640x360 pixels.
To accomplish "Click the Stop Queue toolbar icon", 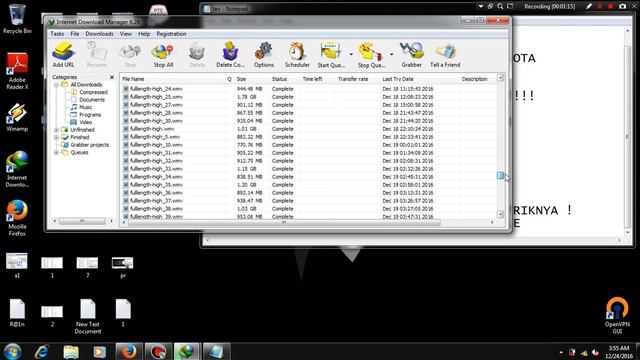I will [x=371, y=54].
